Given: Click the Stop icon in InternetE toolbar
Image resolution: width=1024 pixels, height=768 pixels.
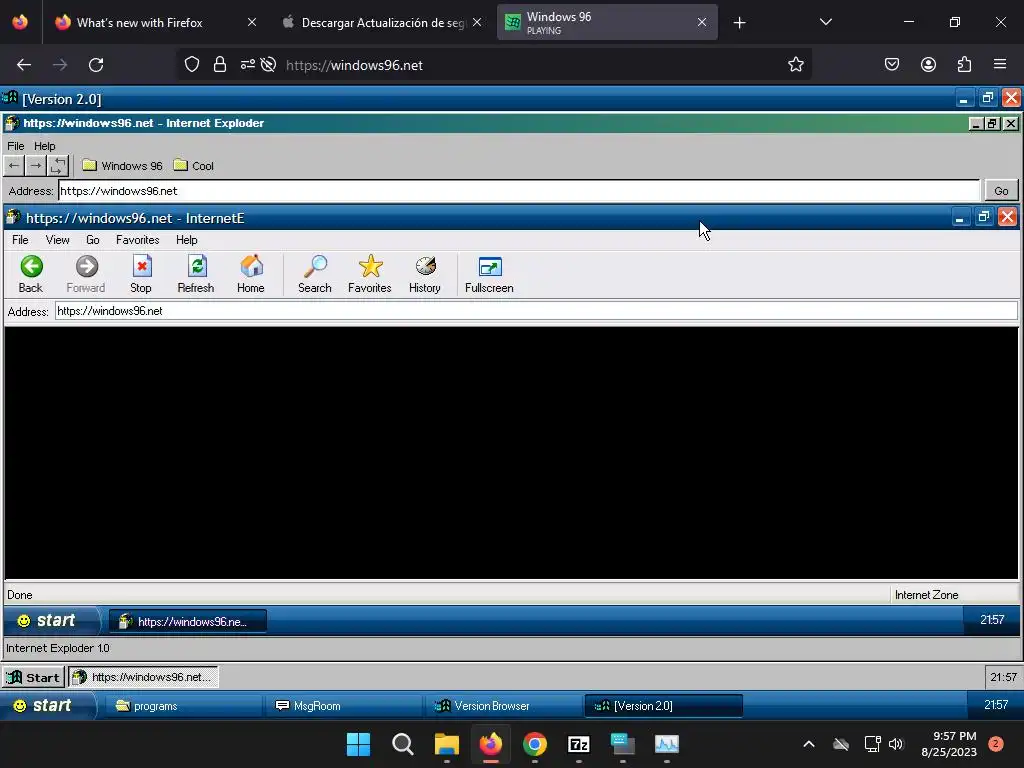Looking at the screenshot, I should [141, 266].
